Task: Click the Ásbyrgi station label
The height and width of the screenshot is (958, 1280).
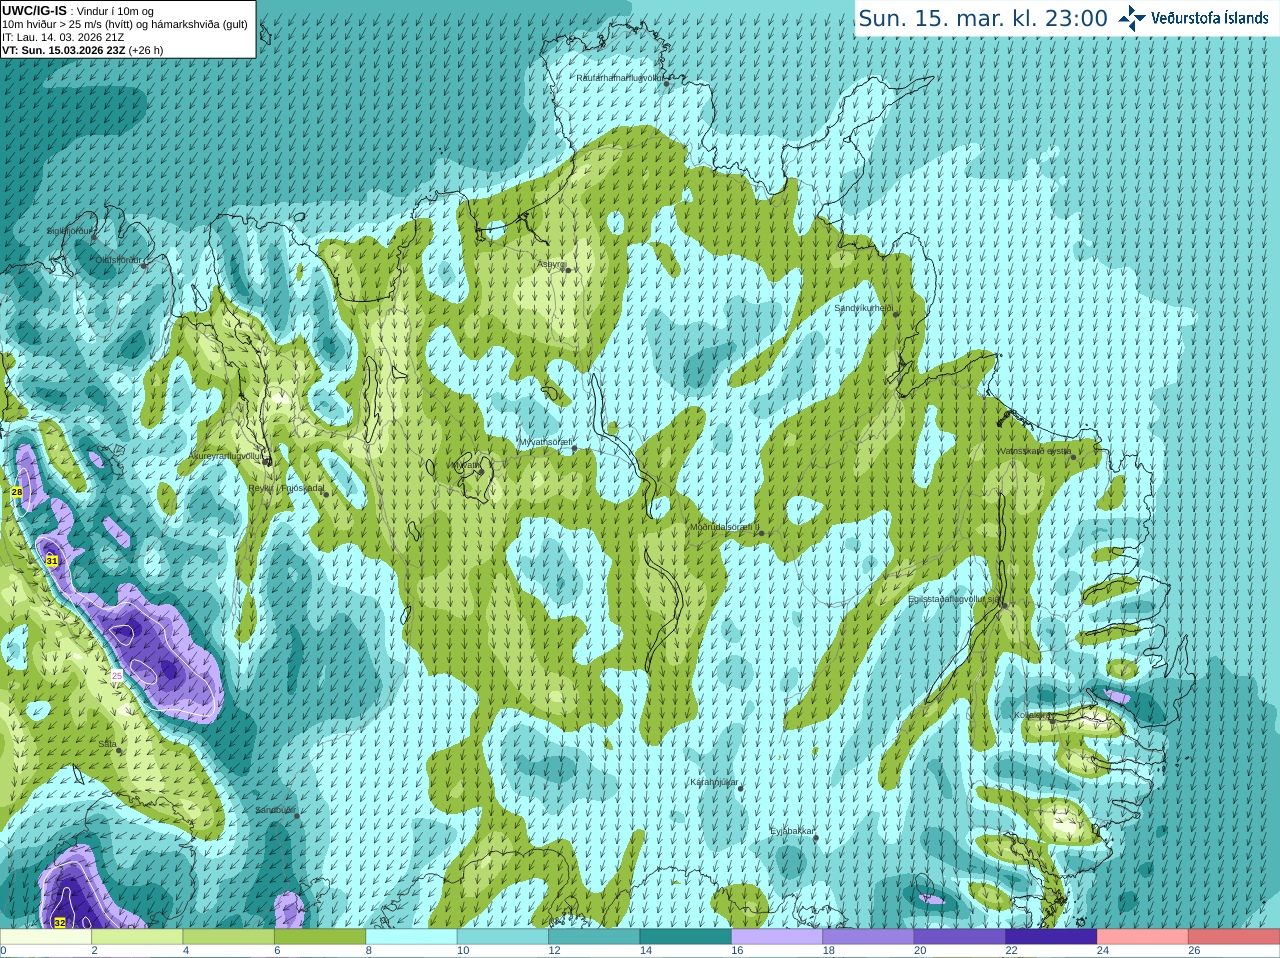Action: coord(551,264)
